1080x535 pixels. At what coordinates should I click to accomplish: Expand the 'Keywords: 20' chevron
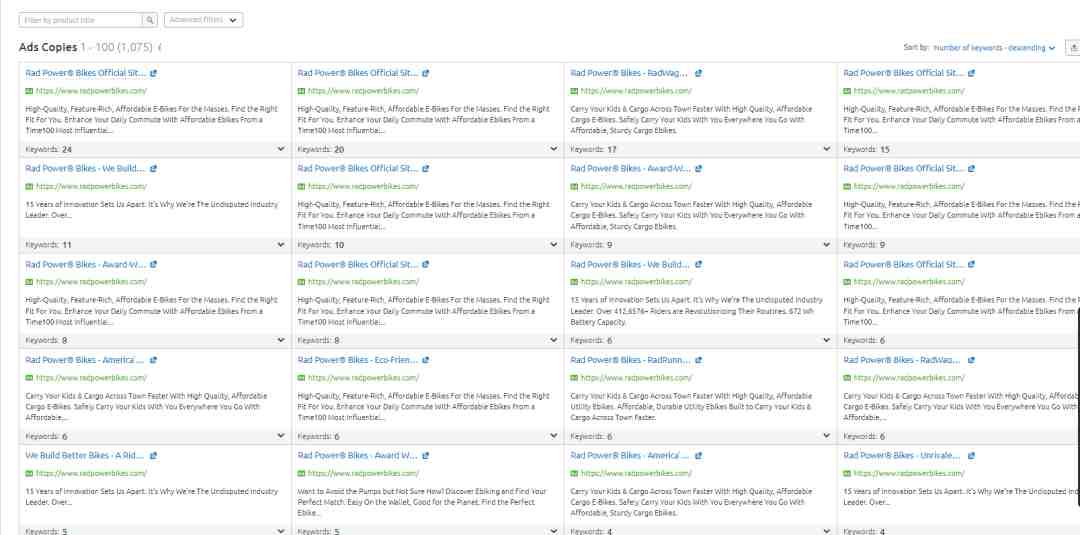[553, 149]
